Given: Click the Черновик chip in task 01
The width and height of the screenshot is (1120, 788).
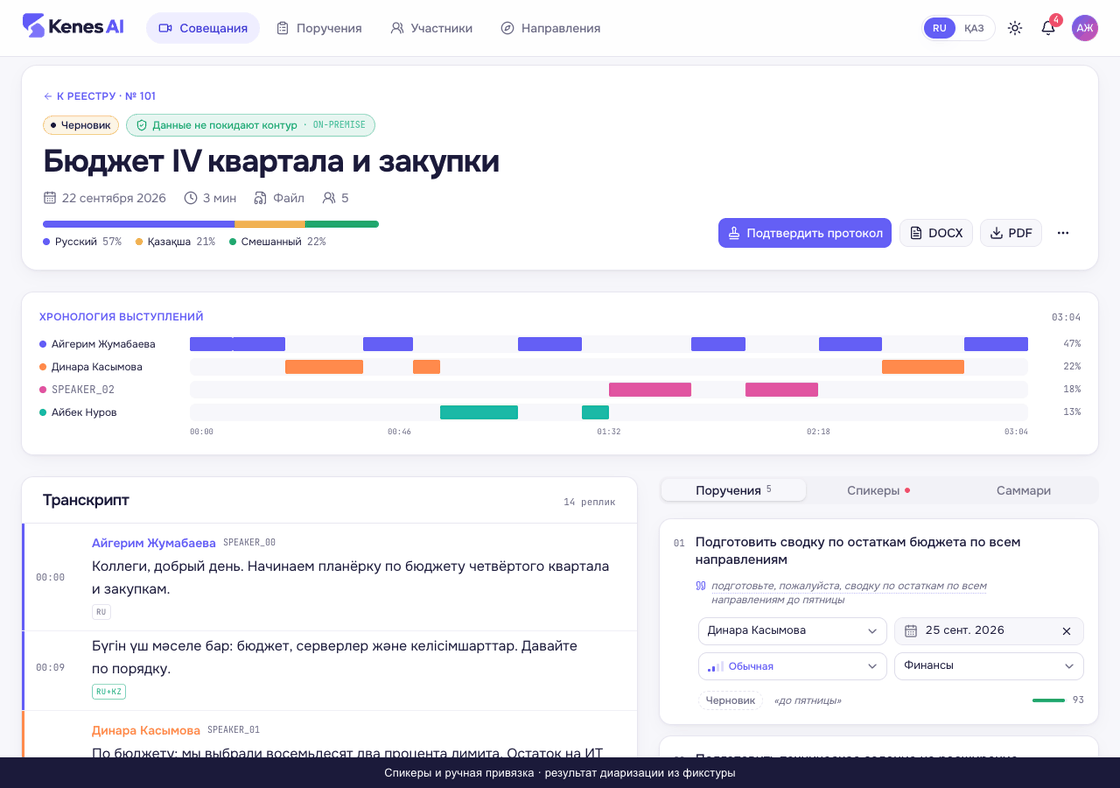Looking at the screenshot, I should click(x=730, y=700).
